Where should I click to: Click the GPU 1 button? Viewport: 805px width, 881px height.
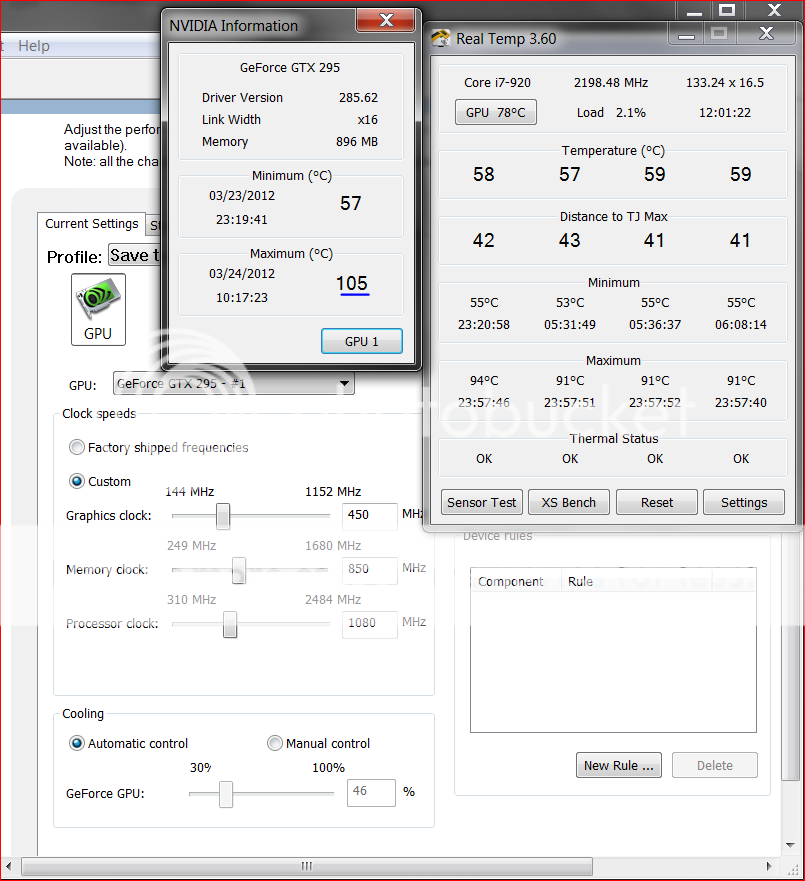(361, 341)
